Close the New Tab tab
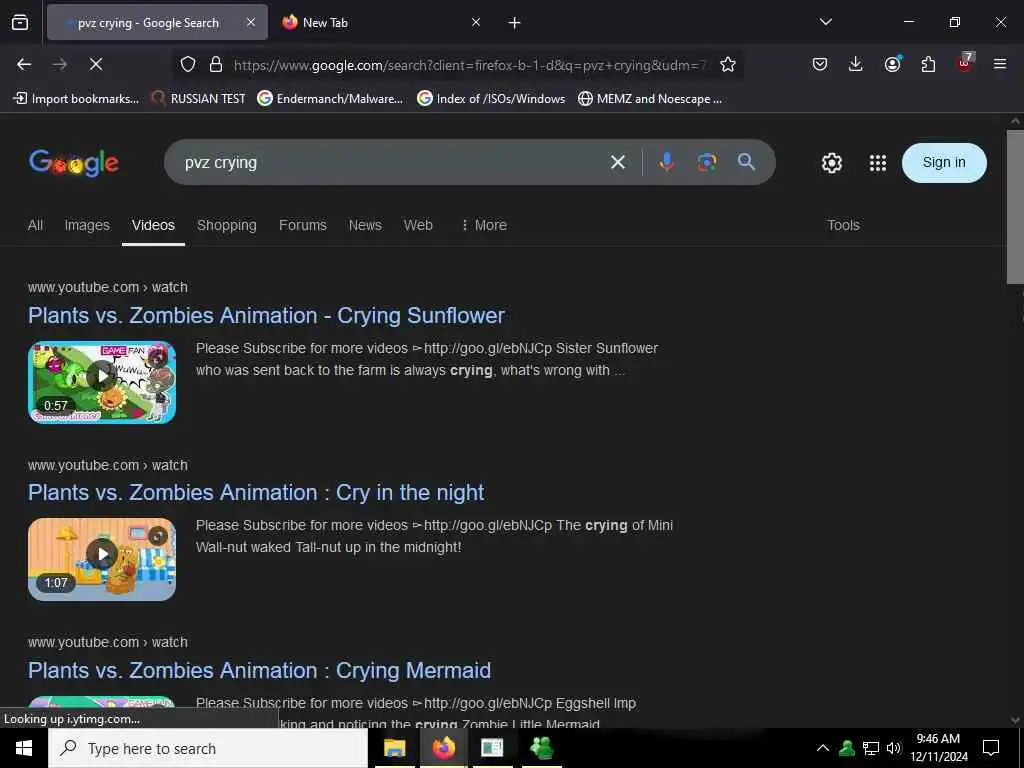 point(476,22)
